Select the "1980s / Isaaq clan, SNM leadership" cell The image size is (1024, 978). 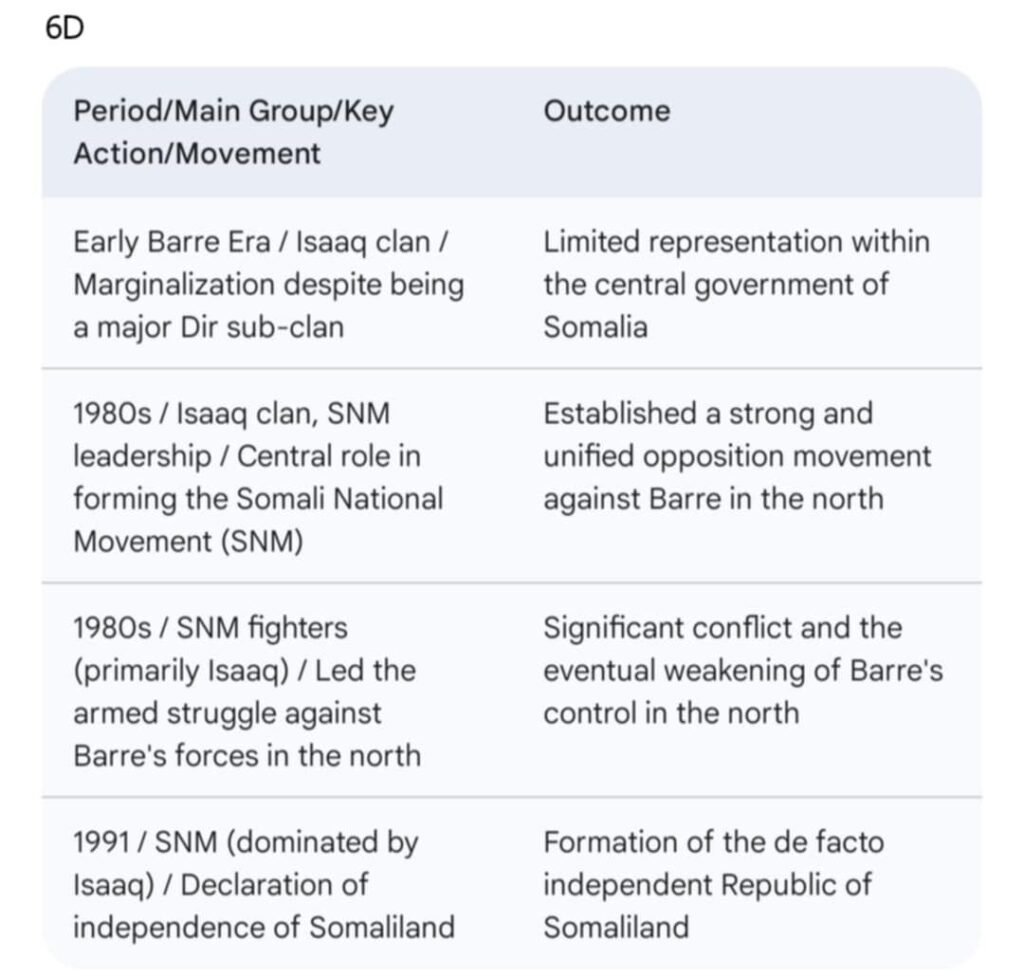point(258,477)
